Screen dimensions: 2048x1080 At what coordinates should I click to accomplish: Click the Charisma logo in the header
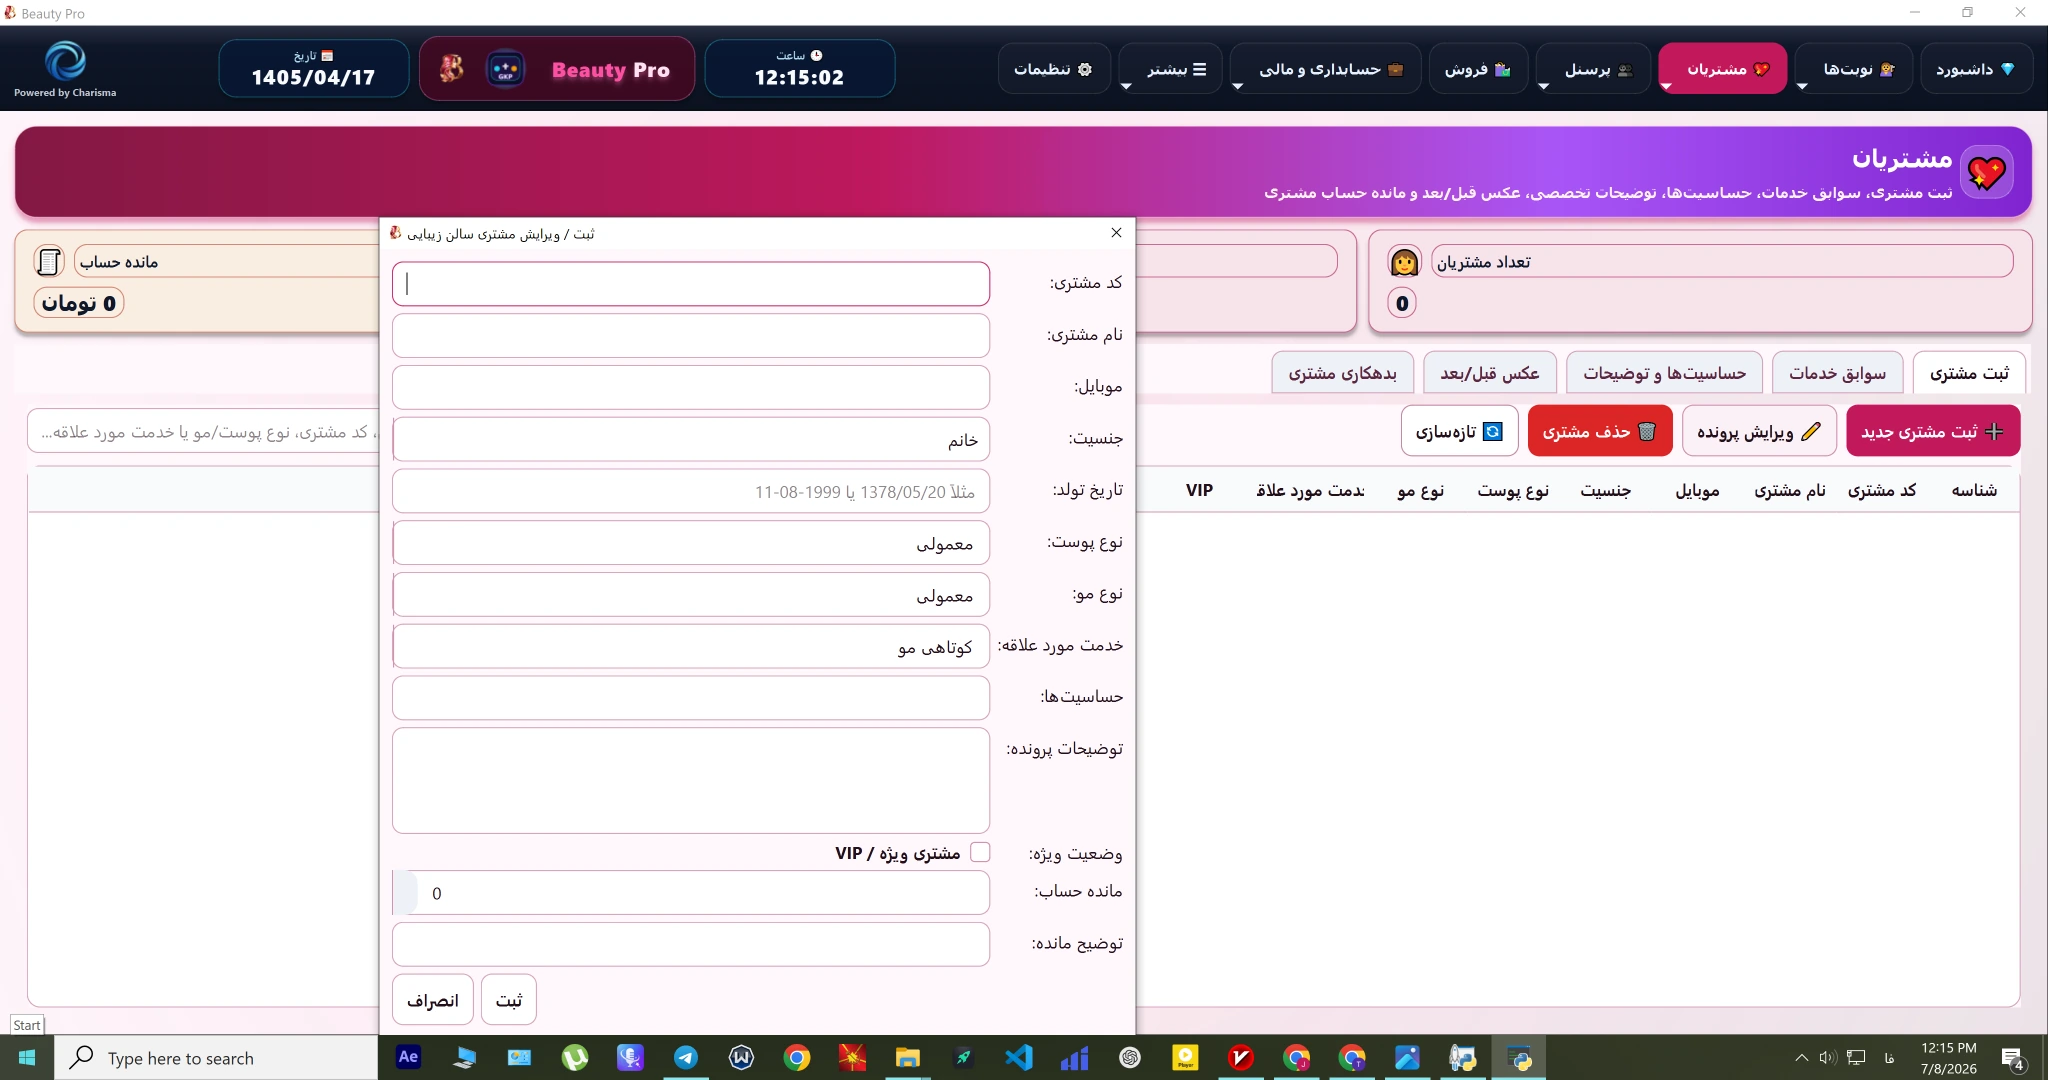coord(65,62)
